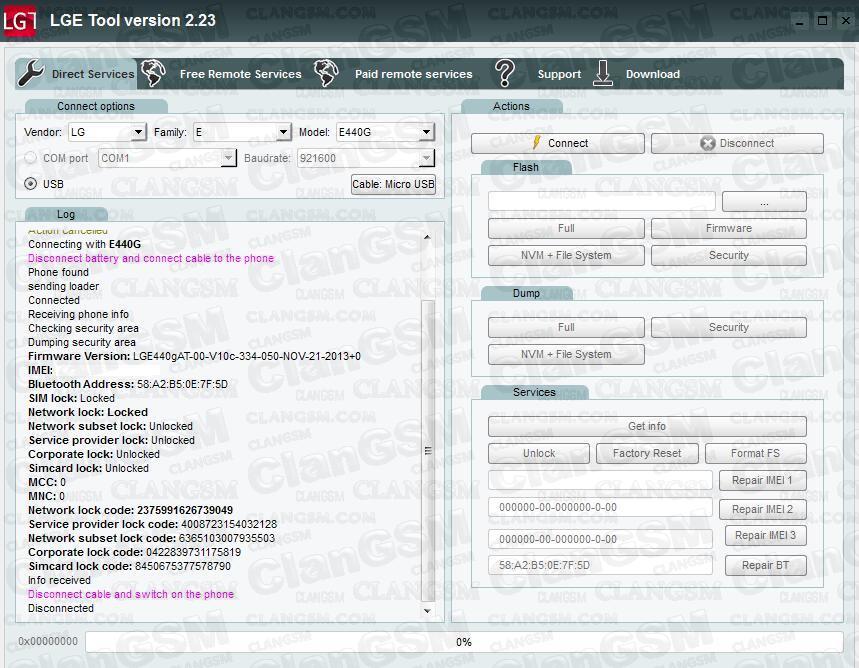Click the 0x00000000 status value

click(48, 641)
